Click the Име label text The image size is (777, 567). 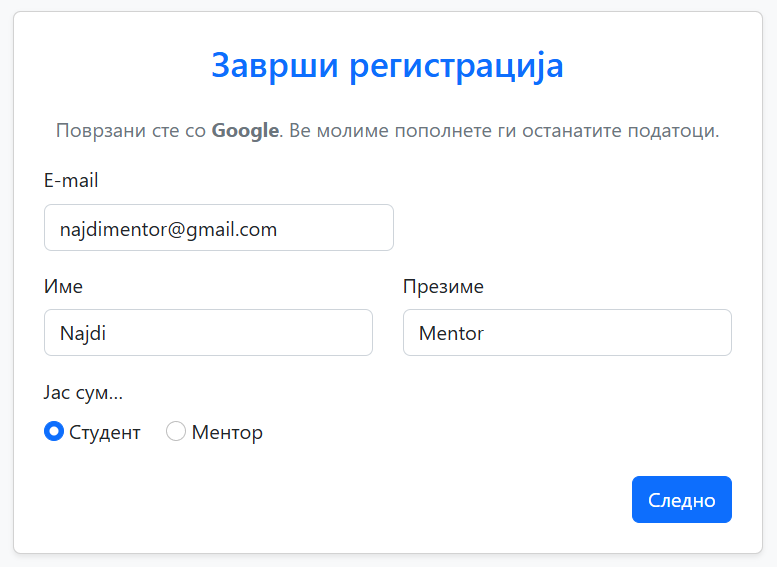pos(63,287)
